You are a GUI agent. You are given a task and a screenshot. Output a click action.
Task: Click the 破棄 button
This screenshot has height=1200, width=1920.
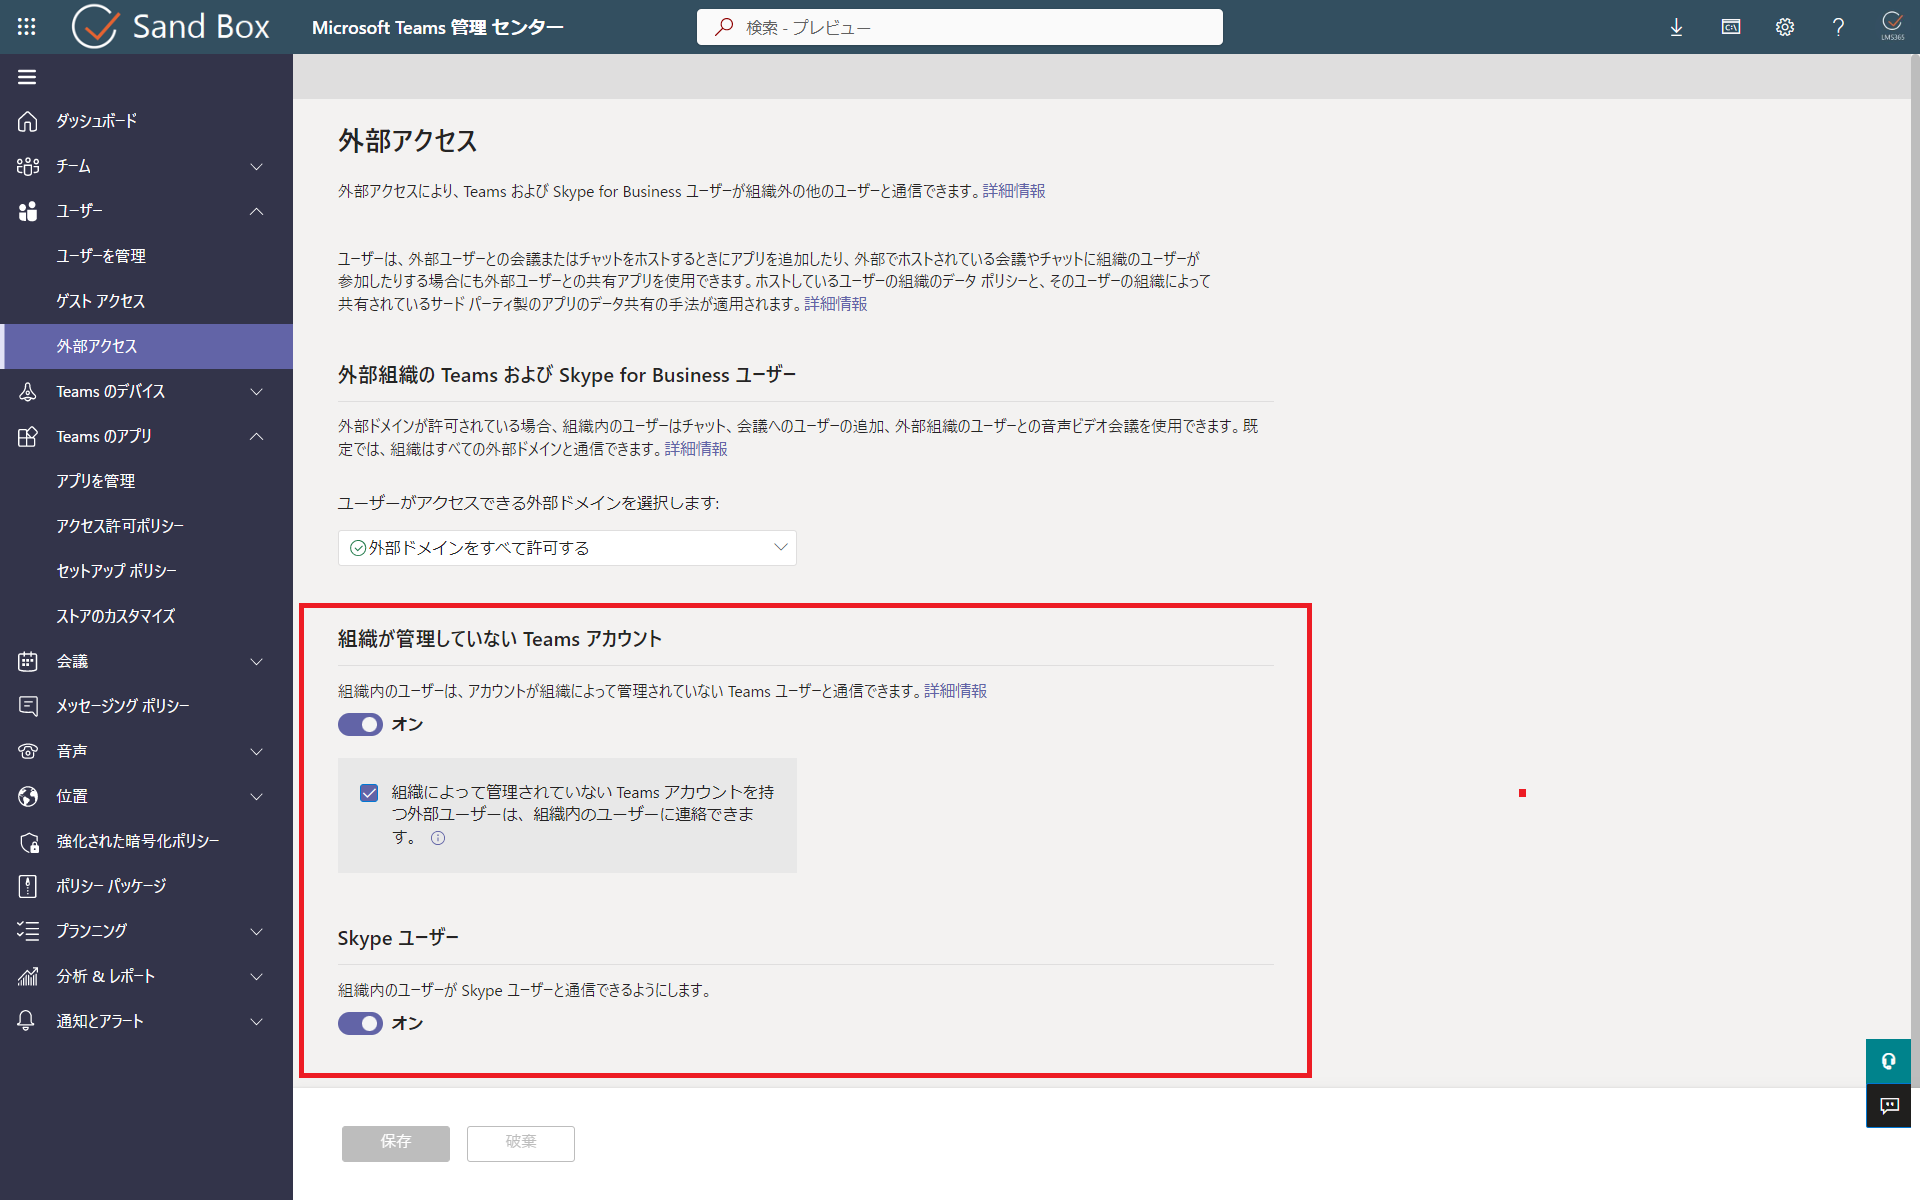pos(521,1143)
